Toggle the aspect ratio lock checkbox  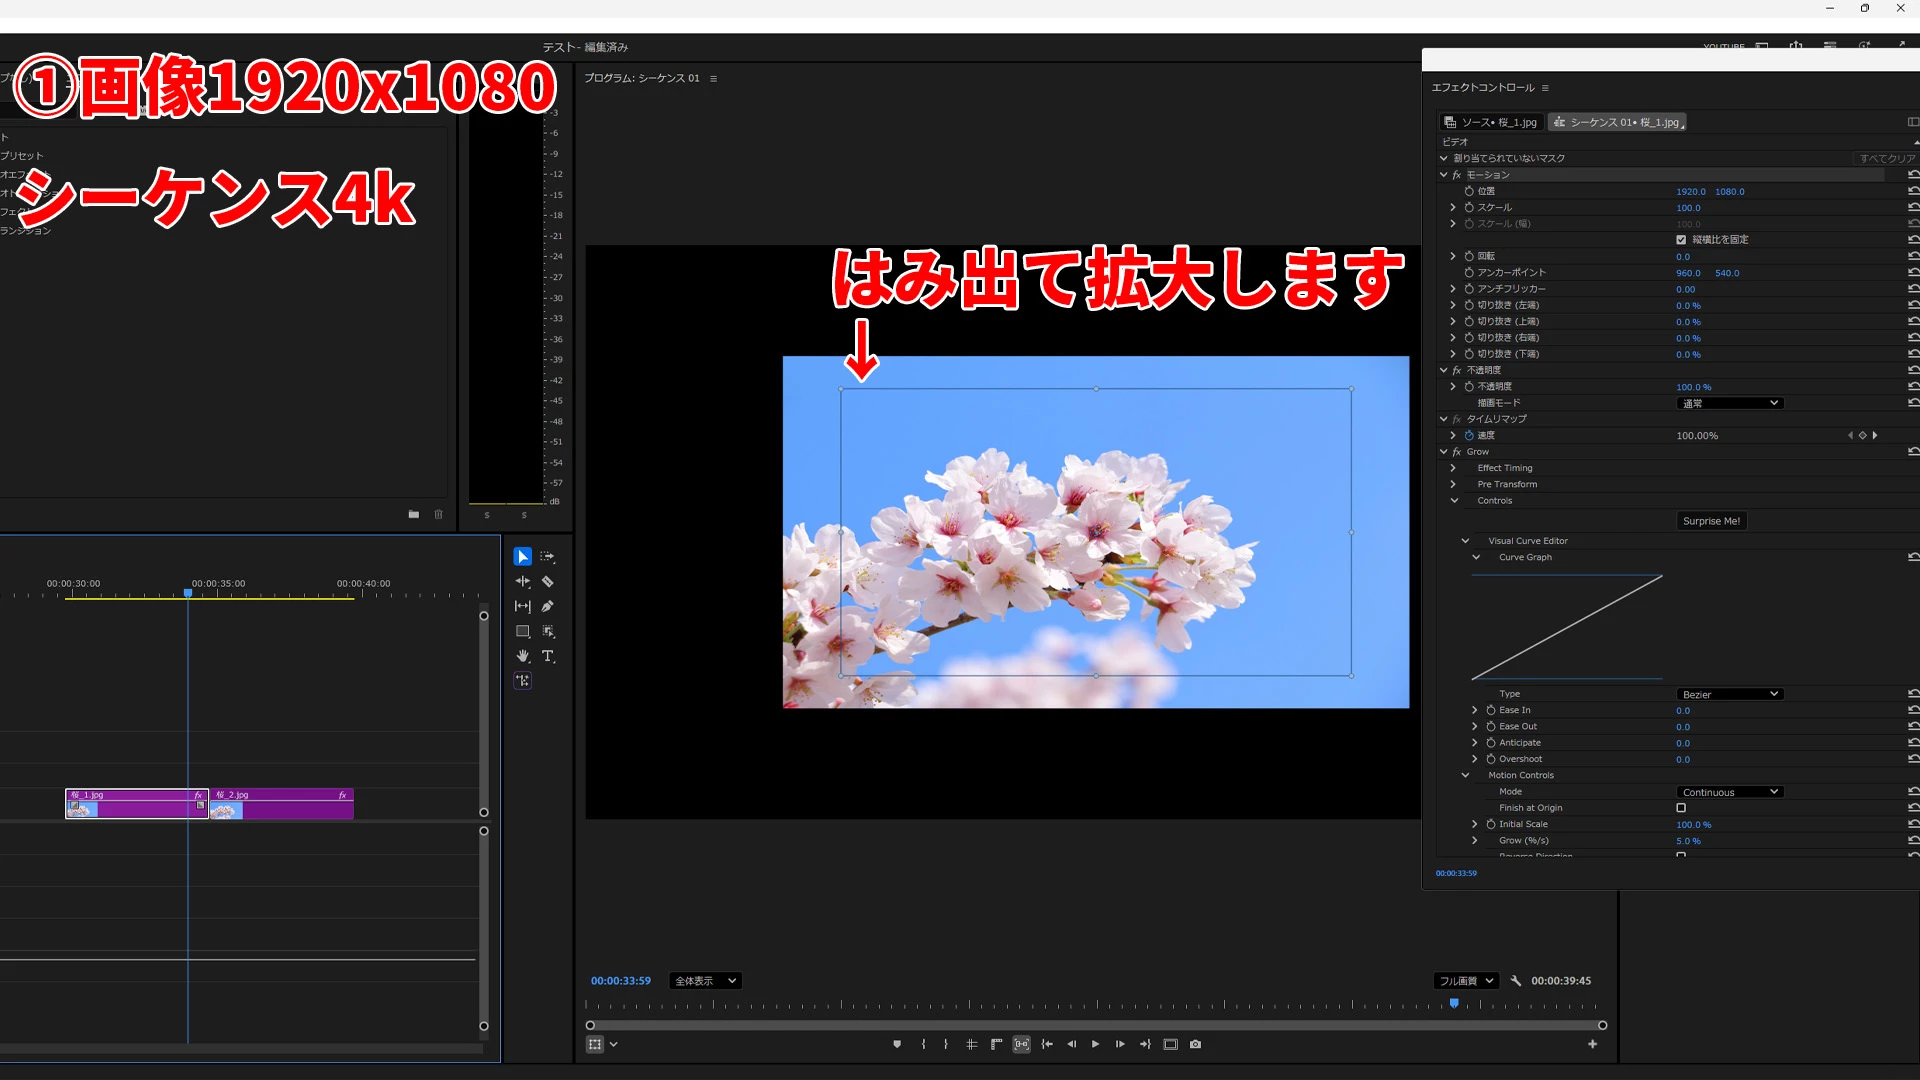(1681, 240)
